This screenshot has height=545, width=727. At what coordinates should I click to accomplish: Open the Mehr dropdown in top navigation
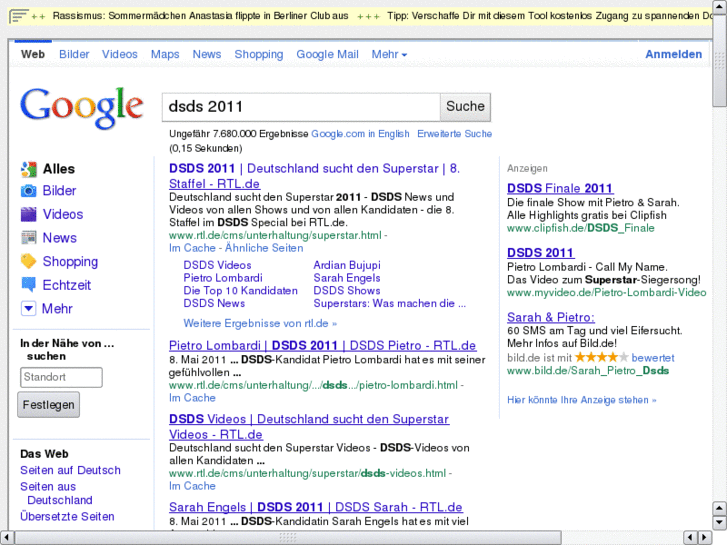click(389, 54)
